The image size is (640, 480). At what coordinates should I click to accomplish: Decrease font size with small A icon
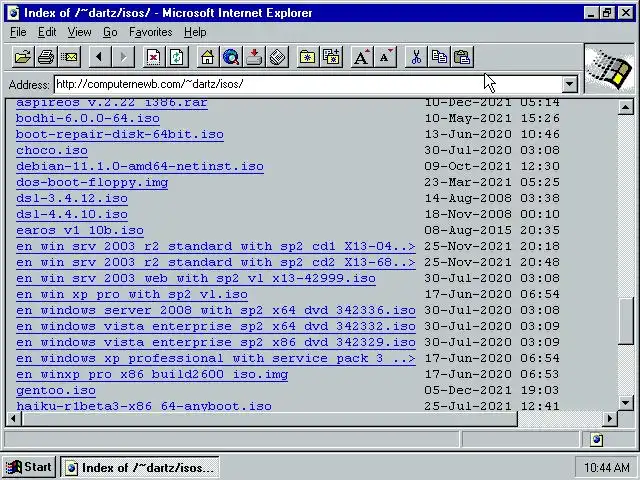coord(385,57)
